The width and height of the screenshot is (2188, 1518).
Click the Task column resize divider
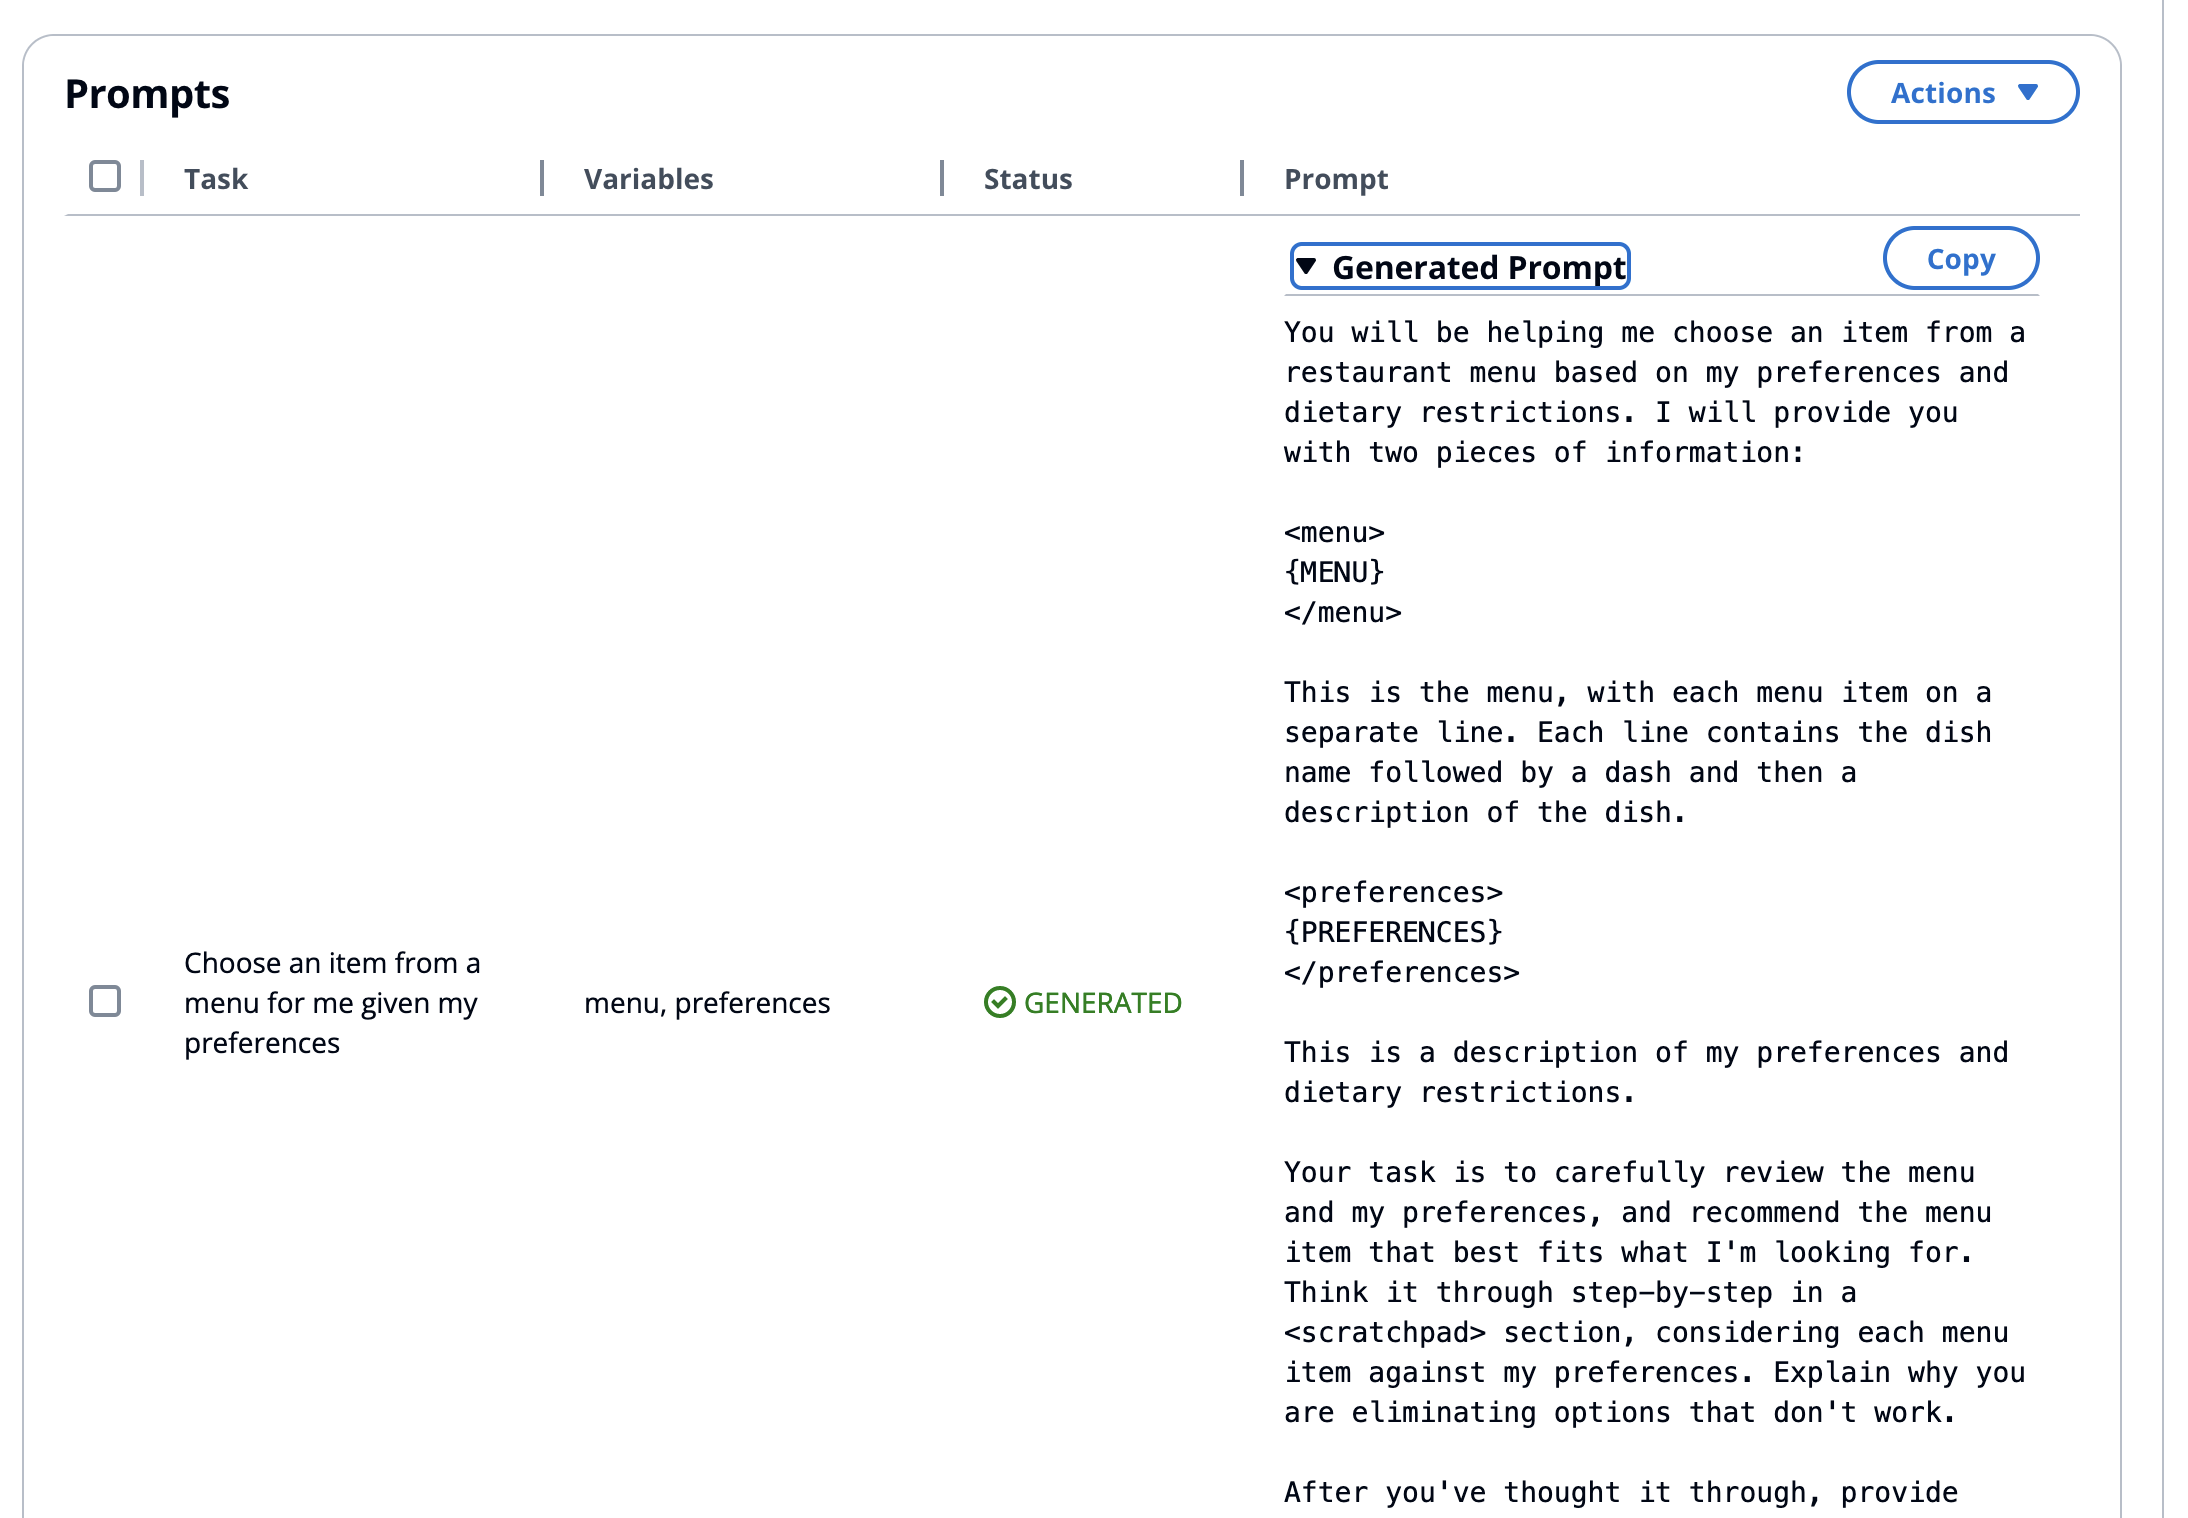coord(542,178)
